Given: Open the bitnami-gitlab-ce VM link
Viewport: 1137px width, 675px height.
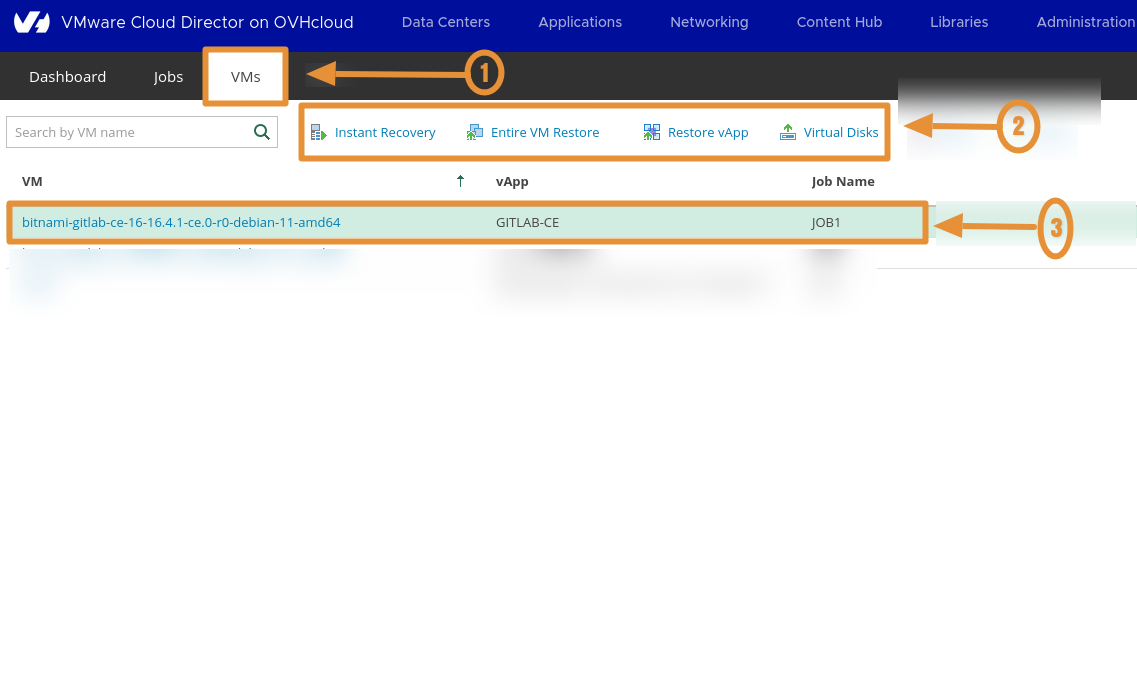Looking at the screenshot, I should click(x=181, y=222).
